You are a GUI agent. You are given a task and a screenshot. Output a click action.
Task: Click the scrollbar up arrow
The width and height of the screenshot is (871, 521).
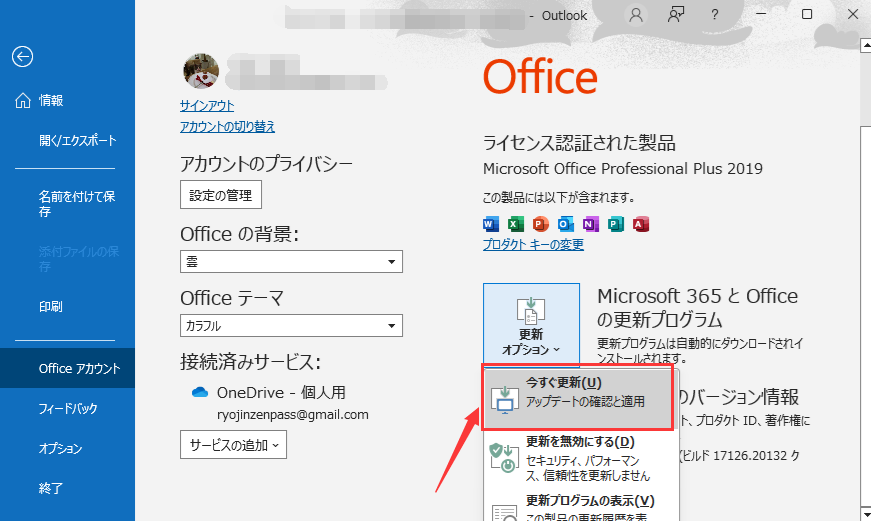(865, 46)
